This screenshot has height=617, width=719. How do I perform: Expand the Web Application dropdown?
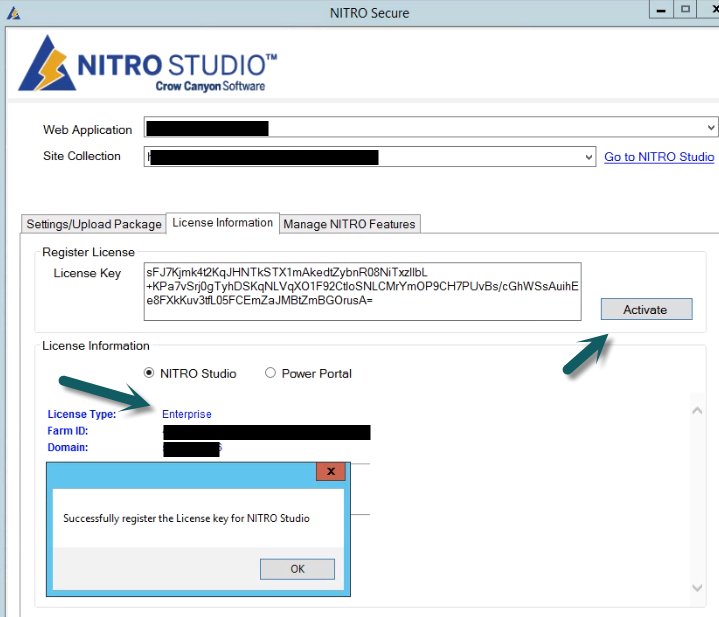pyautogui.click(x=710, y=127)
